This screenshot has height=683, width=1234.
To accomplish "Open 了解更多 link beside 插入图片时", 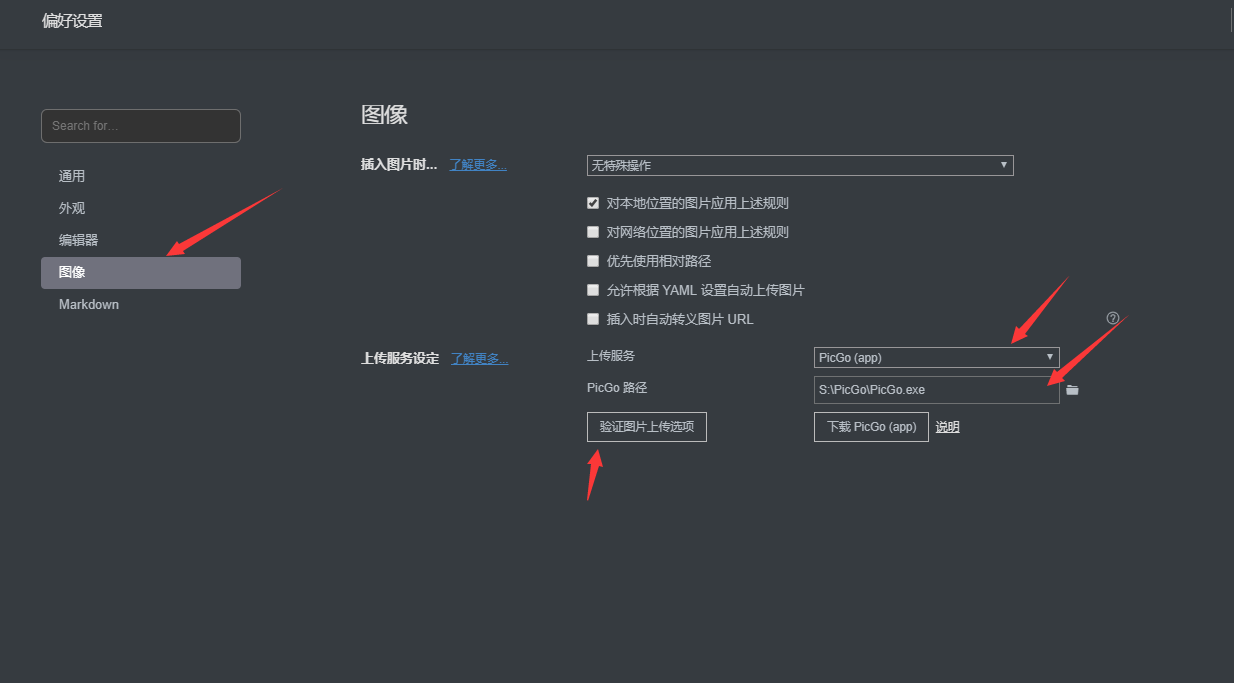I will tap(478, 165).
